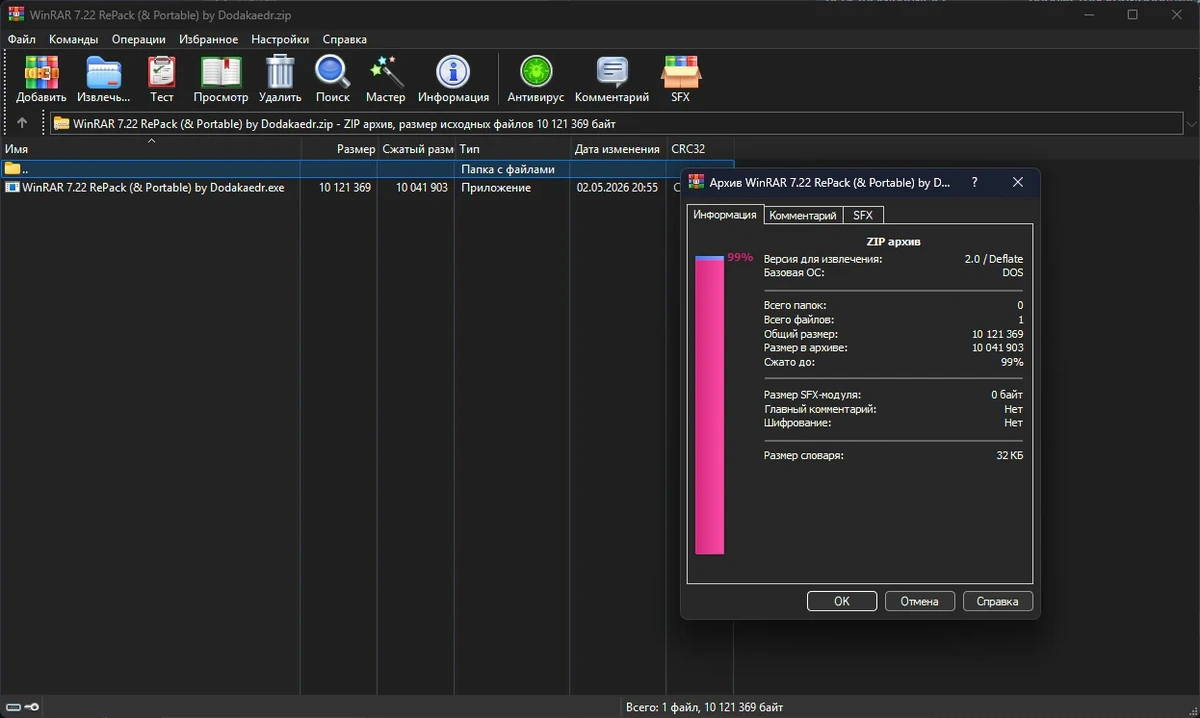Open the Справка menu
This screenshot has height=718, width=1200.
click(345, 39)
